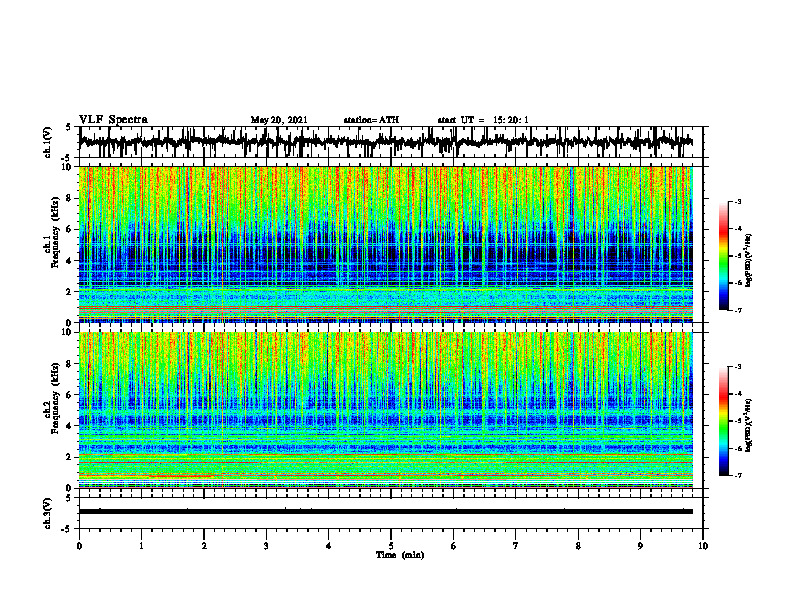Viewport: 792px width, 612px height.
Task: Click the ch.1 spectrogram color scale bar
Action: (x=723, y=256)
